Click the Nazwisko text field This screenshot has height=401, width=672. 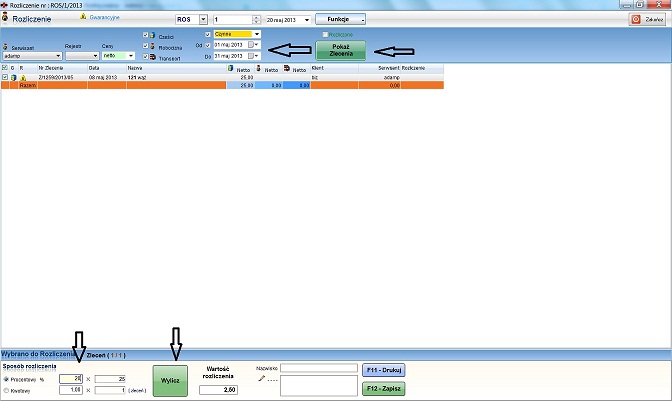point(319,368)
